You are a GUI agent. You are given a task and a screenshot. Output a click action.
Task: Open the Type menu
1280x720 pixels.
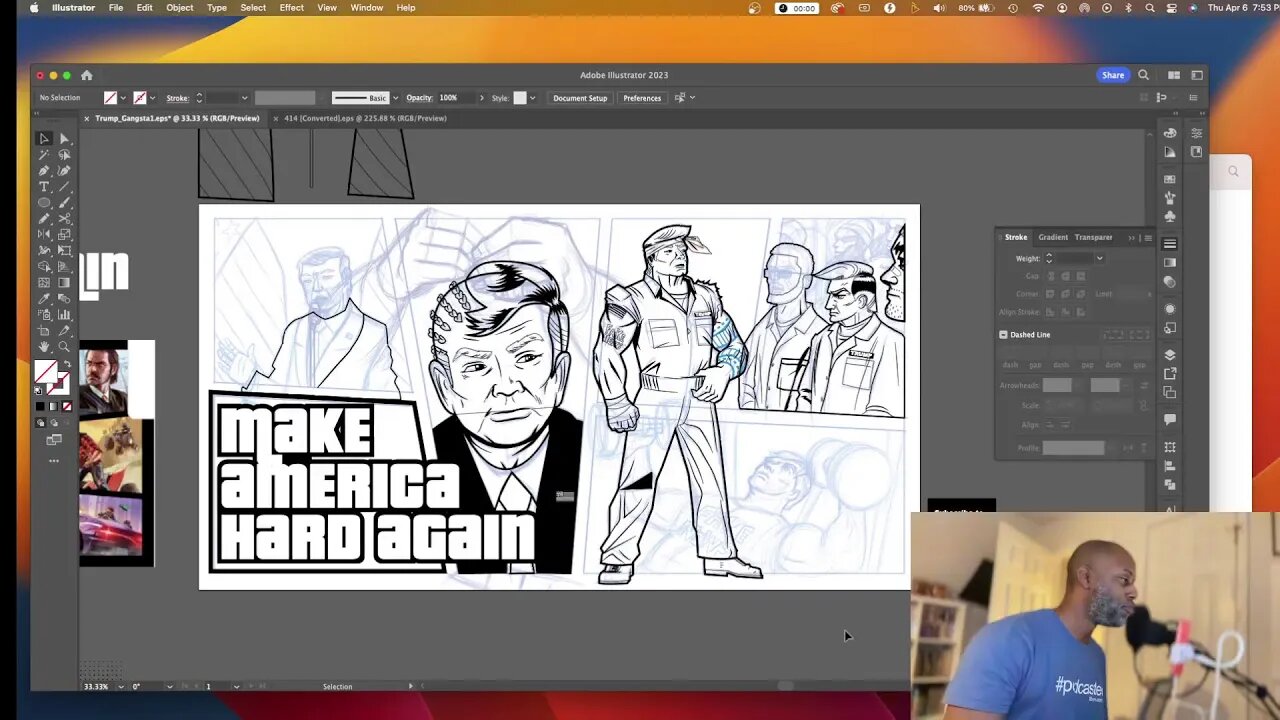[217, 7]
